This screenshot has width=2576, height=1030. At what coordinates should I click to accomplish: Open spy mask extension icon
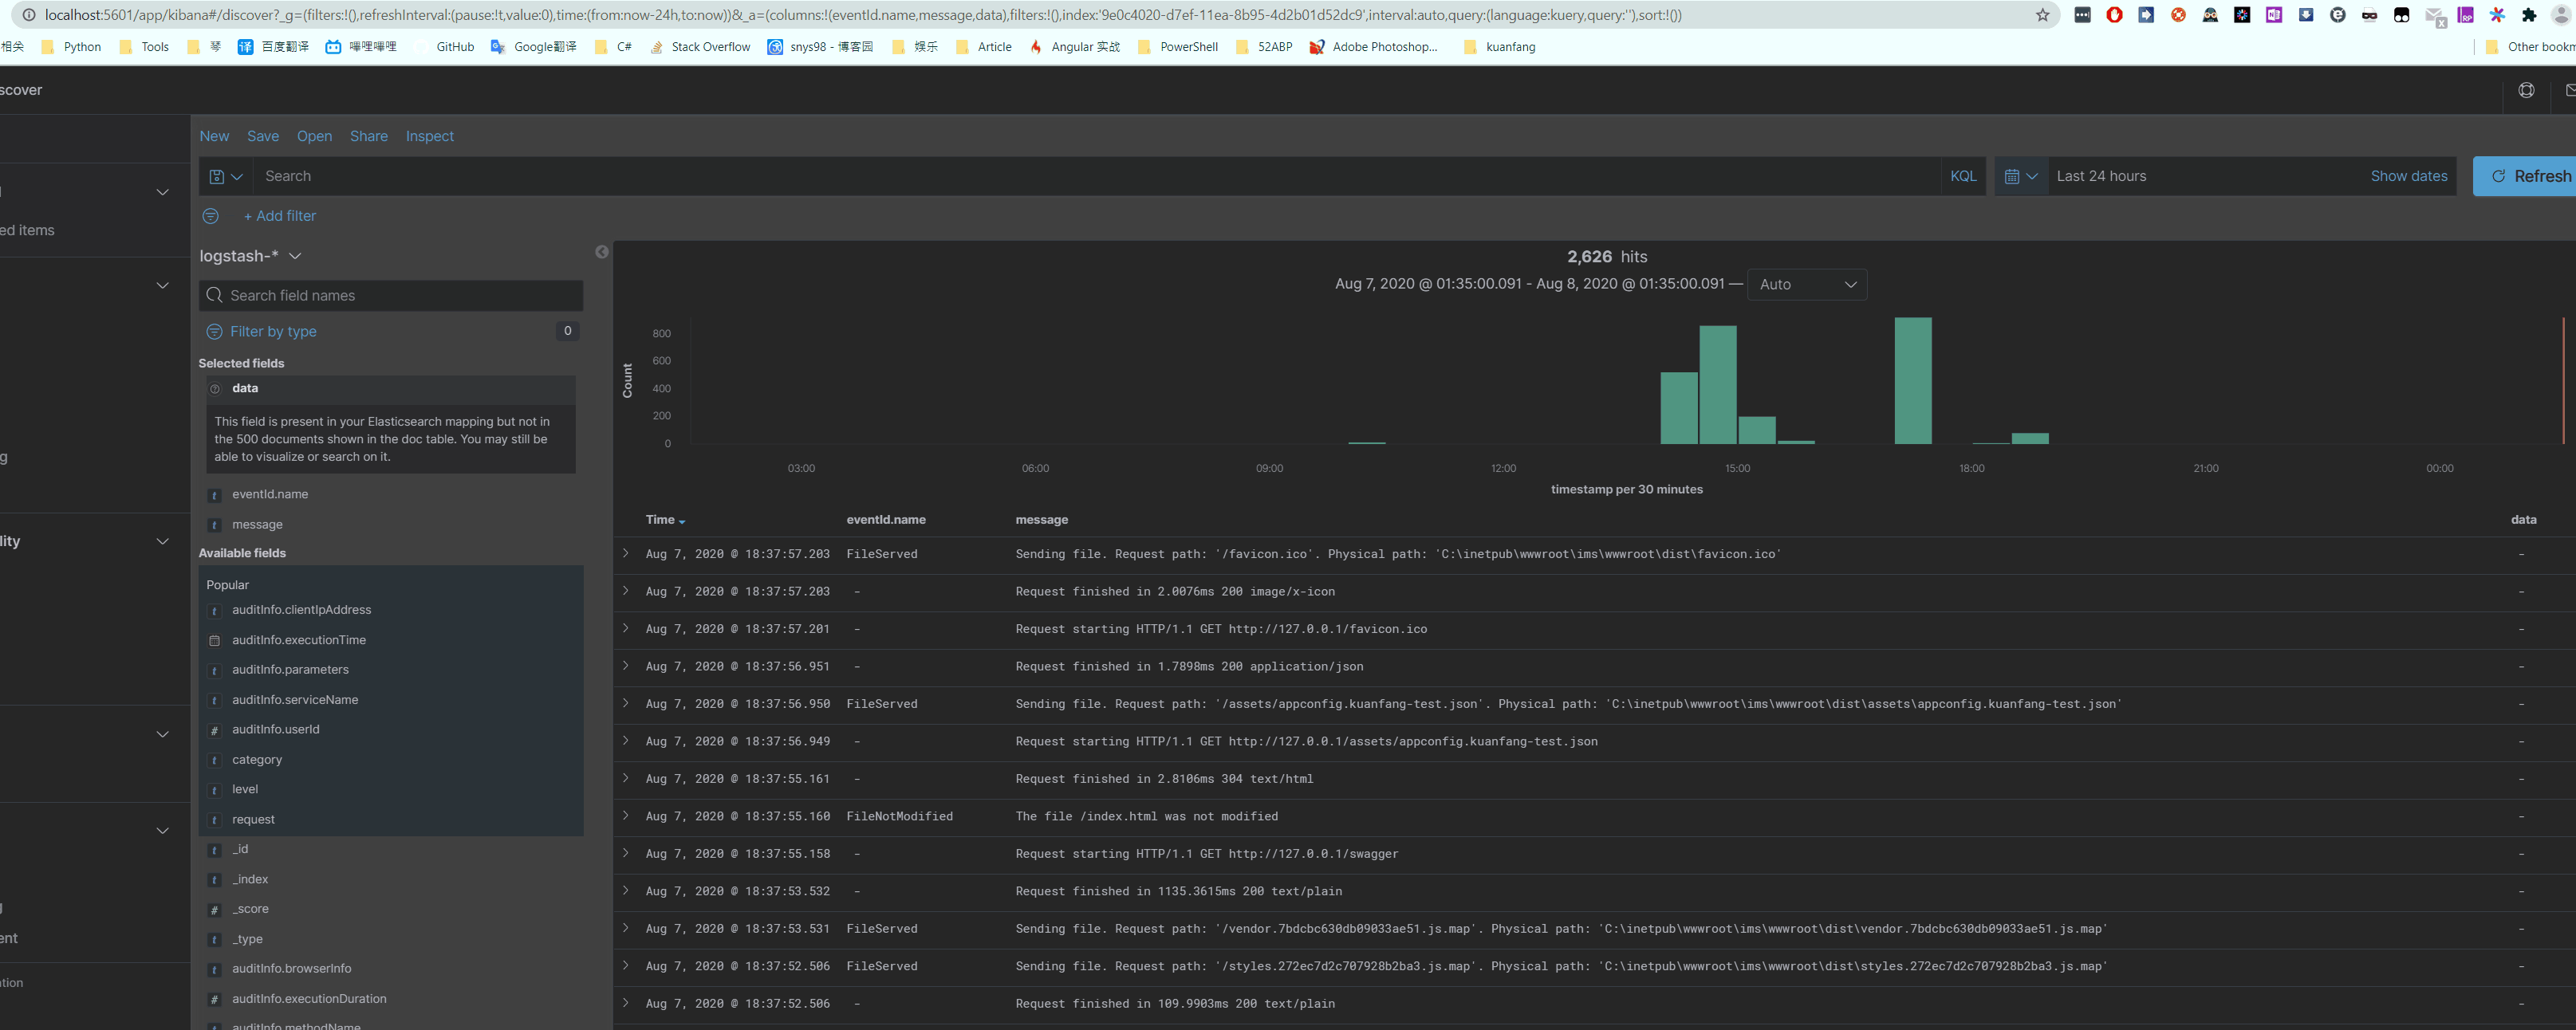2370,15
